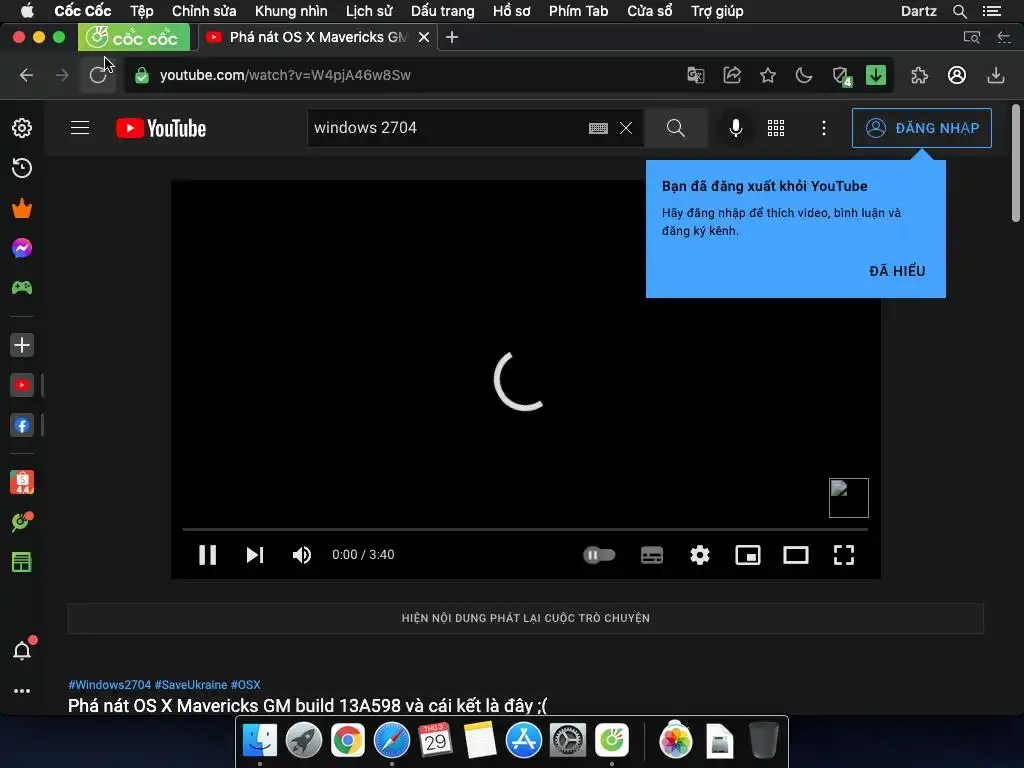Click the page vertical scrollbar
This screenshot has height=768, width=1024.
coord(1016,163)
